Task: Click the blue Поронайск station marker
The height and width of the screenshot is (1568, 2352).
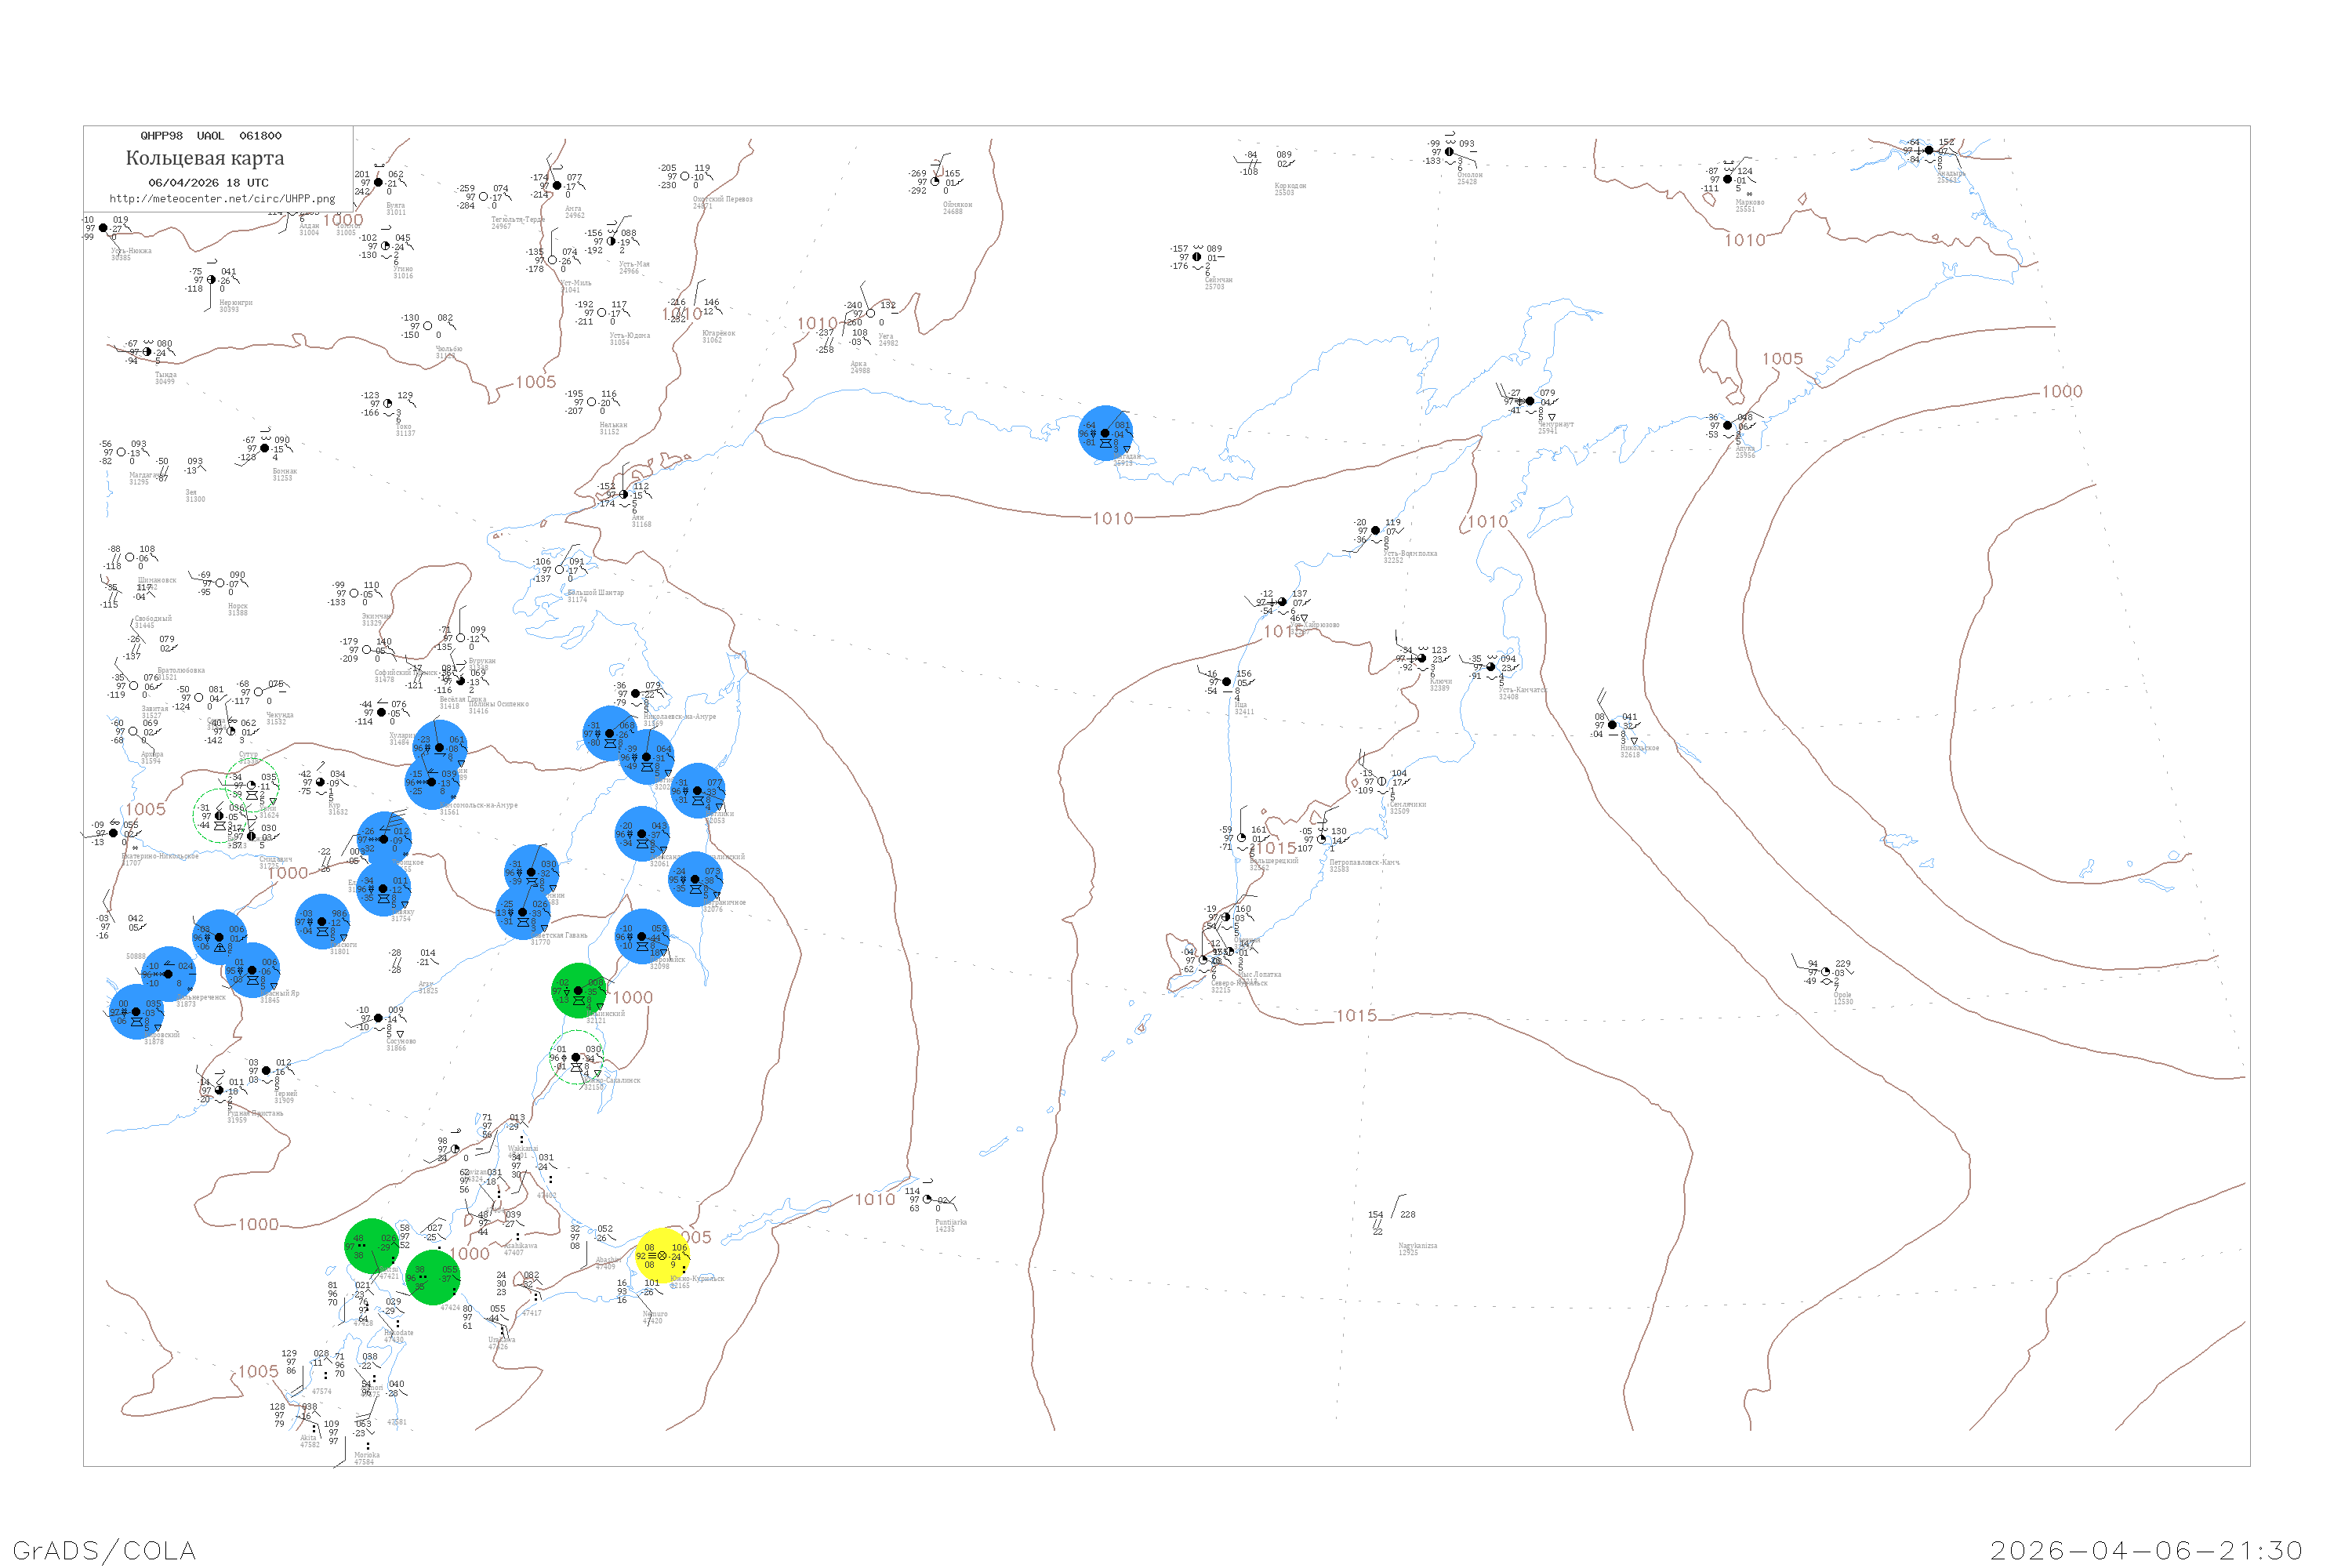Action: 641,937
